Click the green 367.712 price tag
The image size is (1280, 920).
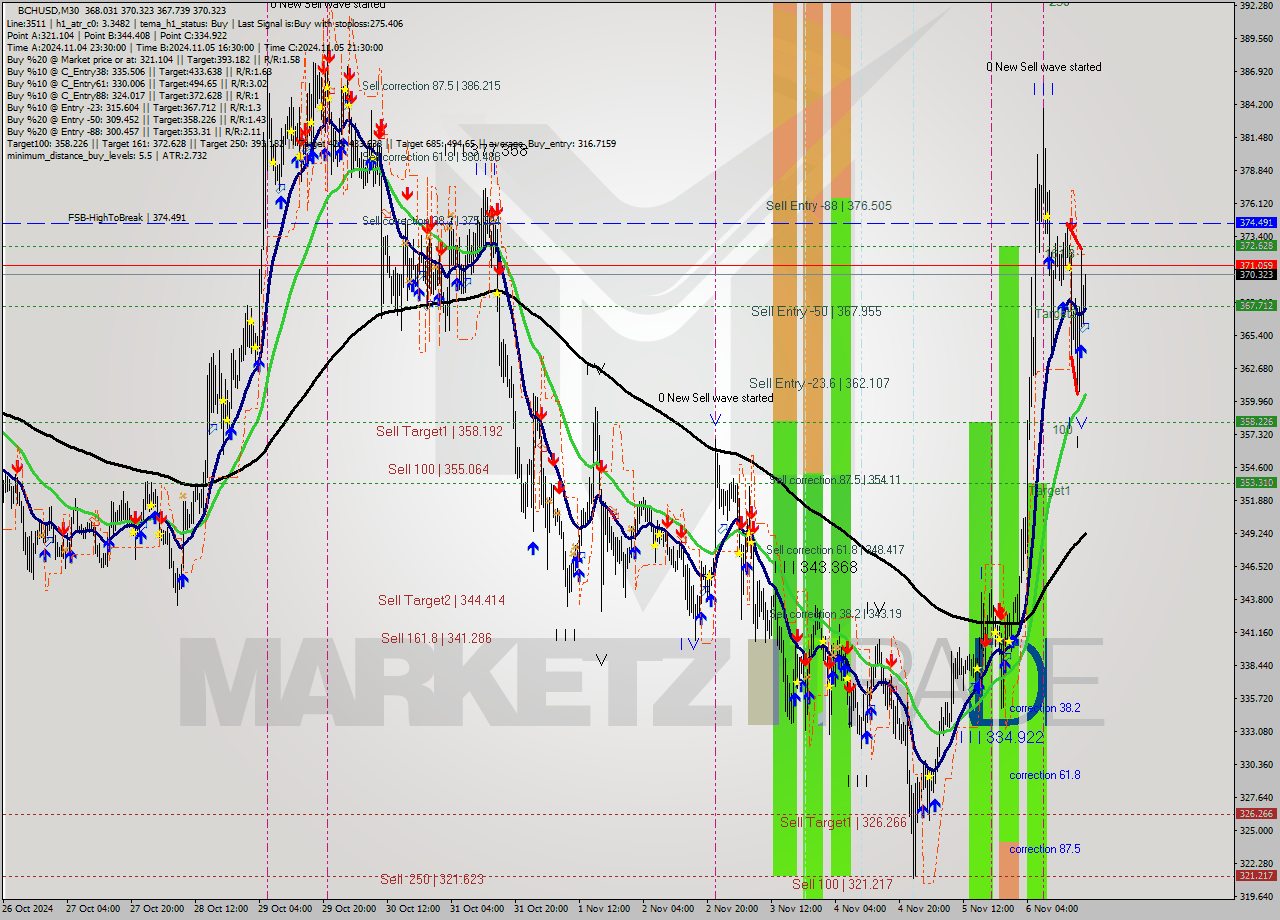coord(1256,305)
